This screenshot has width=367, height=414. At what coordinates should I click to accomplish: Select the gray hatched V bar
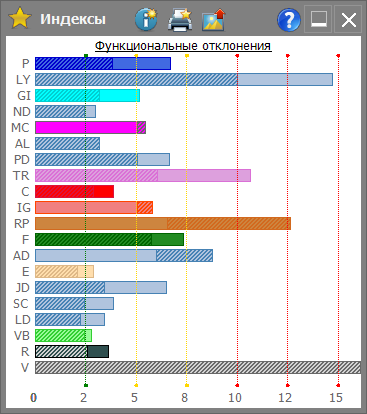click(x=198, y=368)
